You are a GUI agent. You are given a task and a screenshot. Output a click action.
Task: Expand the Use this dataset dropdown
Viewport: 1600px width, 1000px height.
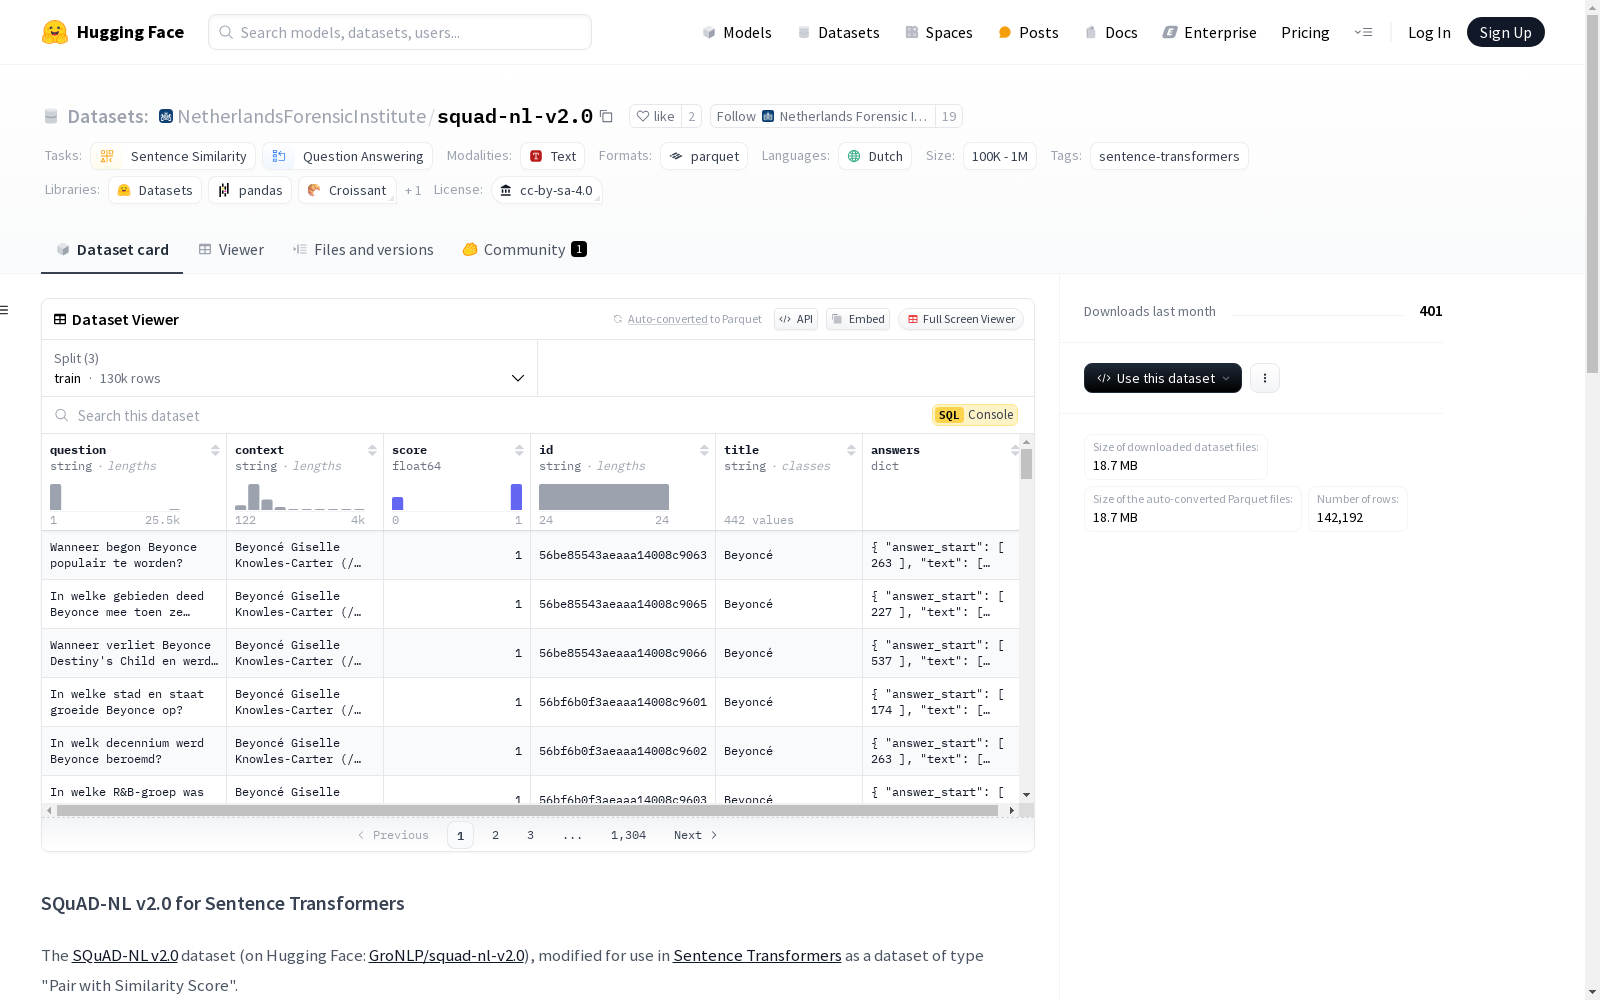coord(1163,378)
